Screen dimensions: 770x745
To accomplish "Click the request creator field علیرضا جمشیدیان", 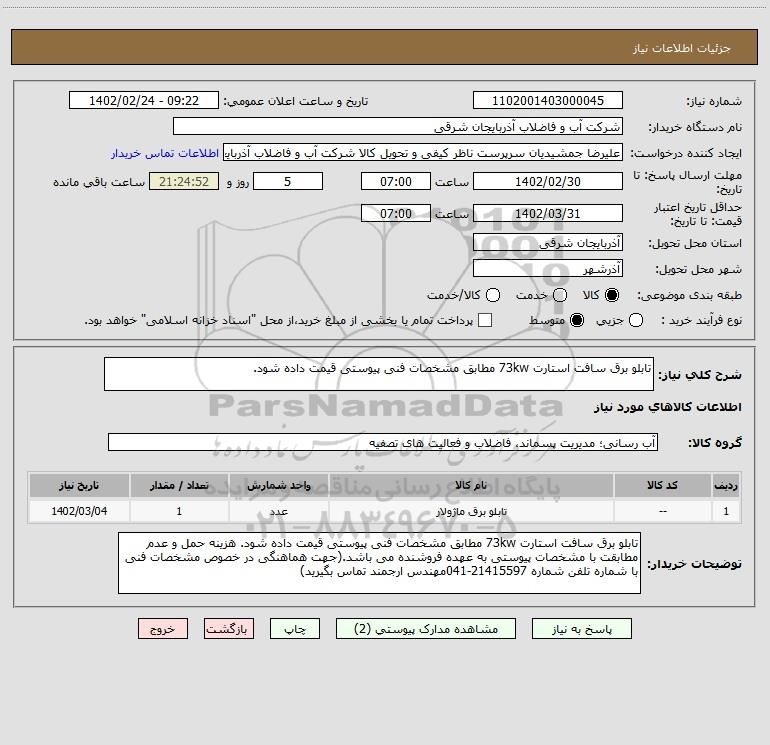I will click(x=423, y=153).
